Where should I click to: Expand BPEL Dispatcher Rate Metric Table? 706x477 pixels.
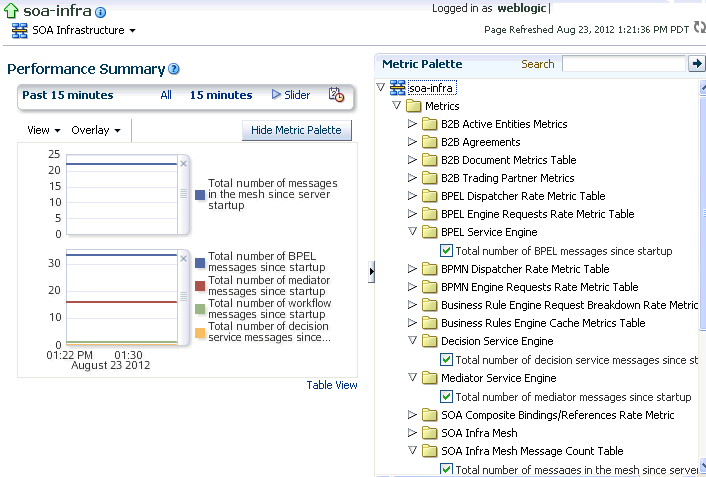[412, 195]
